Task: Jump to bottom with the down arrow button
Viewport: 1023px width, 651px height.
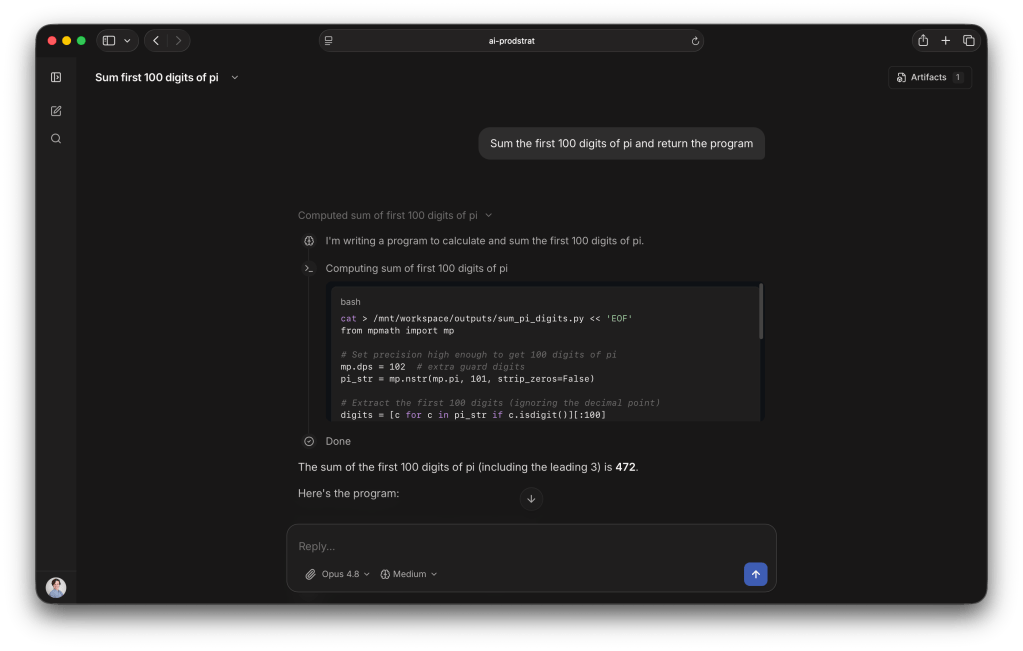Action: [531, 499]
